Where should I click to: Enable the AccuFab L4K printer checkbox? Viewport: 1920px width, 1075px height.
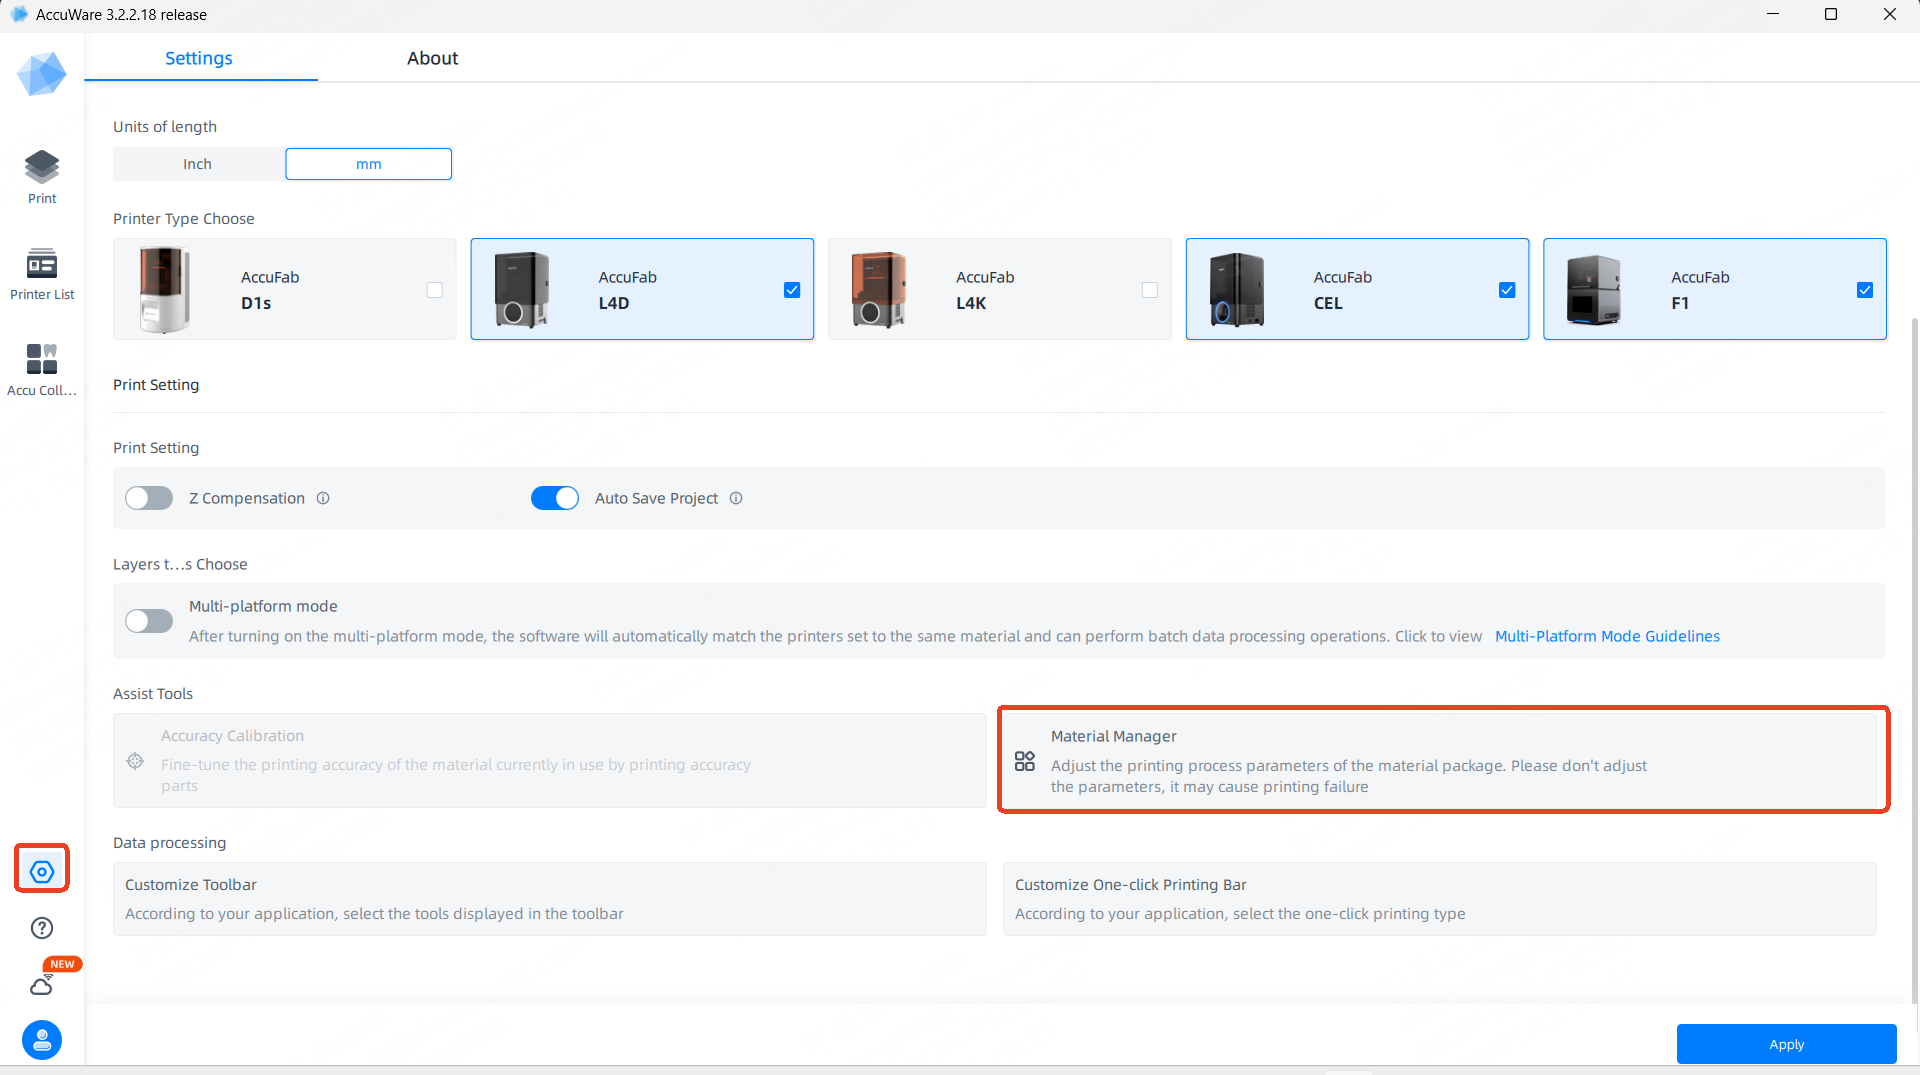pyautogui.click(x=1150, y=290)
